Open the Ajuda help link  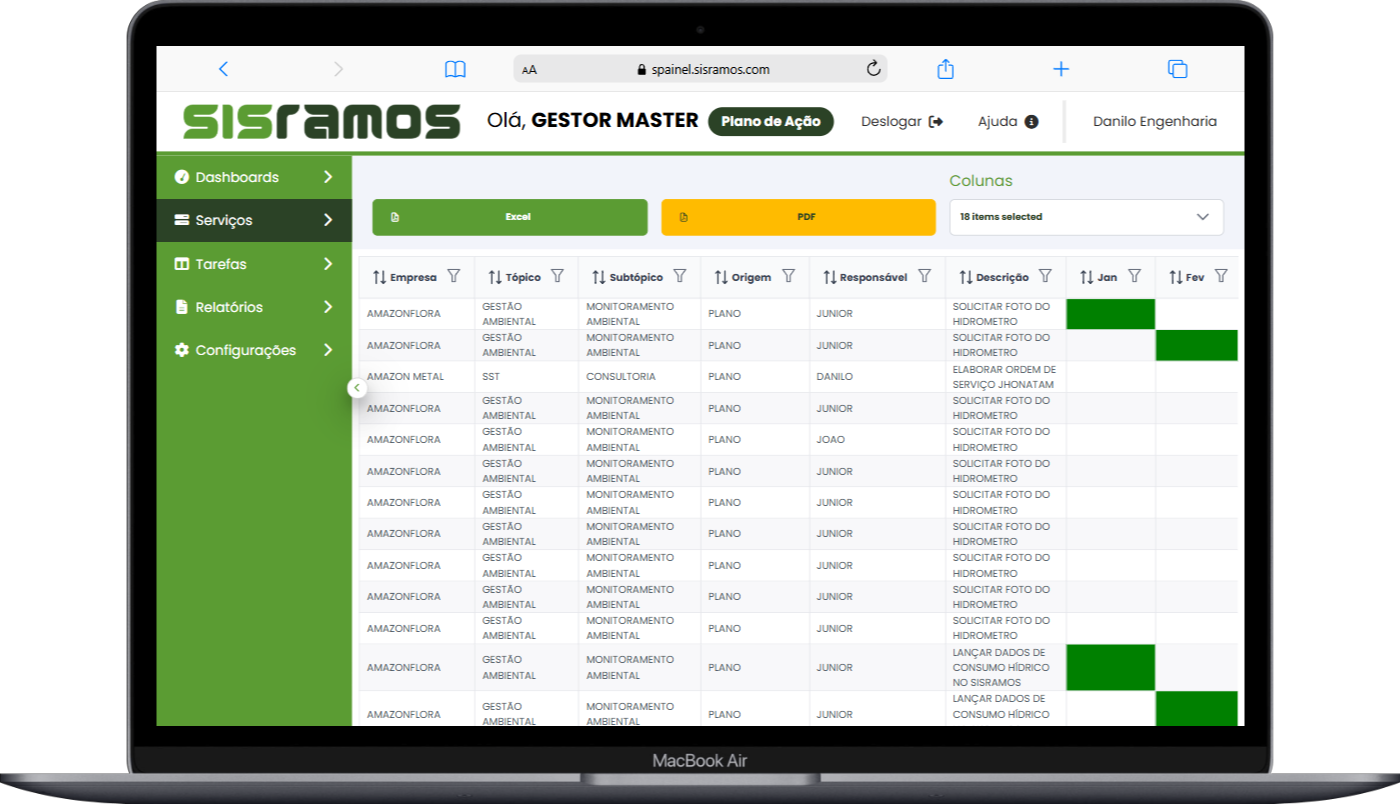pos(1008,121)
